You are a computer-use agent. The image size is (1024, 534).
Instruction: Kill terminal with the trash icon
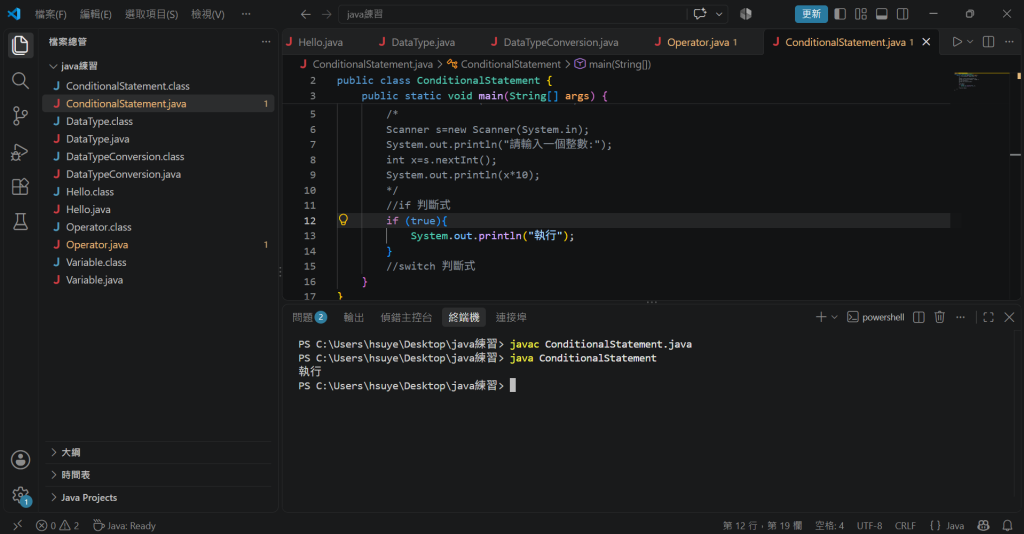pos(939,317)
